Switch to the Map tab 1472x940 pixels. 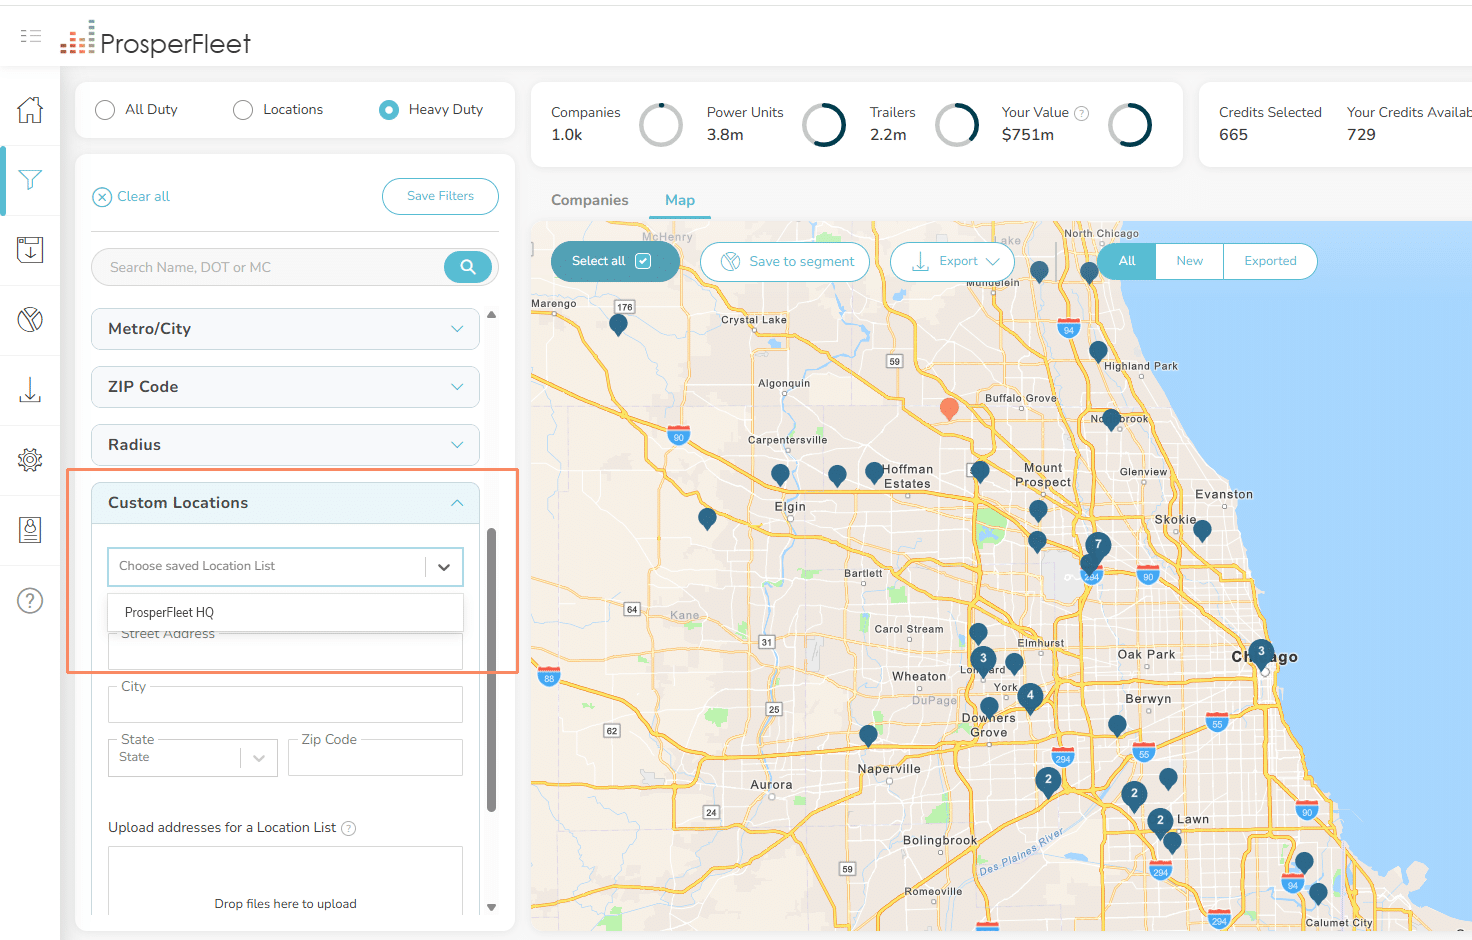pyautogui.click(x=680, y=200)
